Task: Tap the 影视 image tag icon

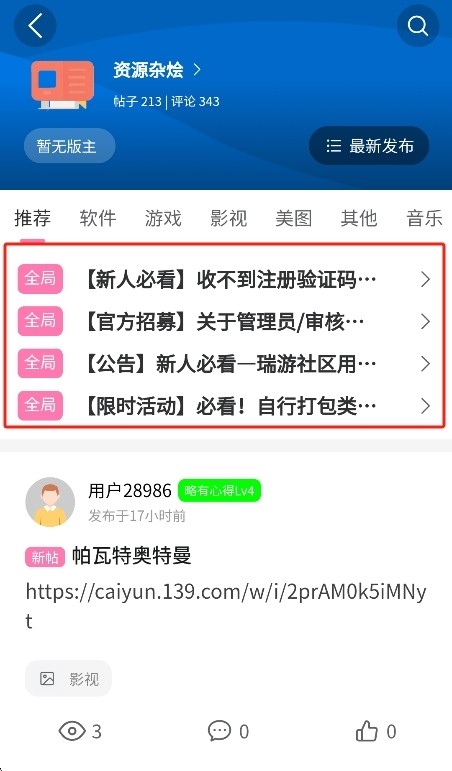Action: pyautogui.click(x=47, y=679)
